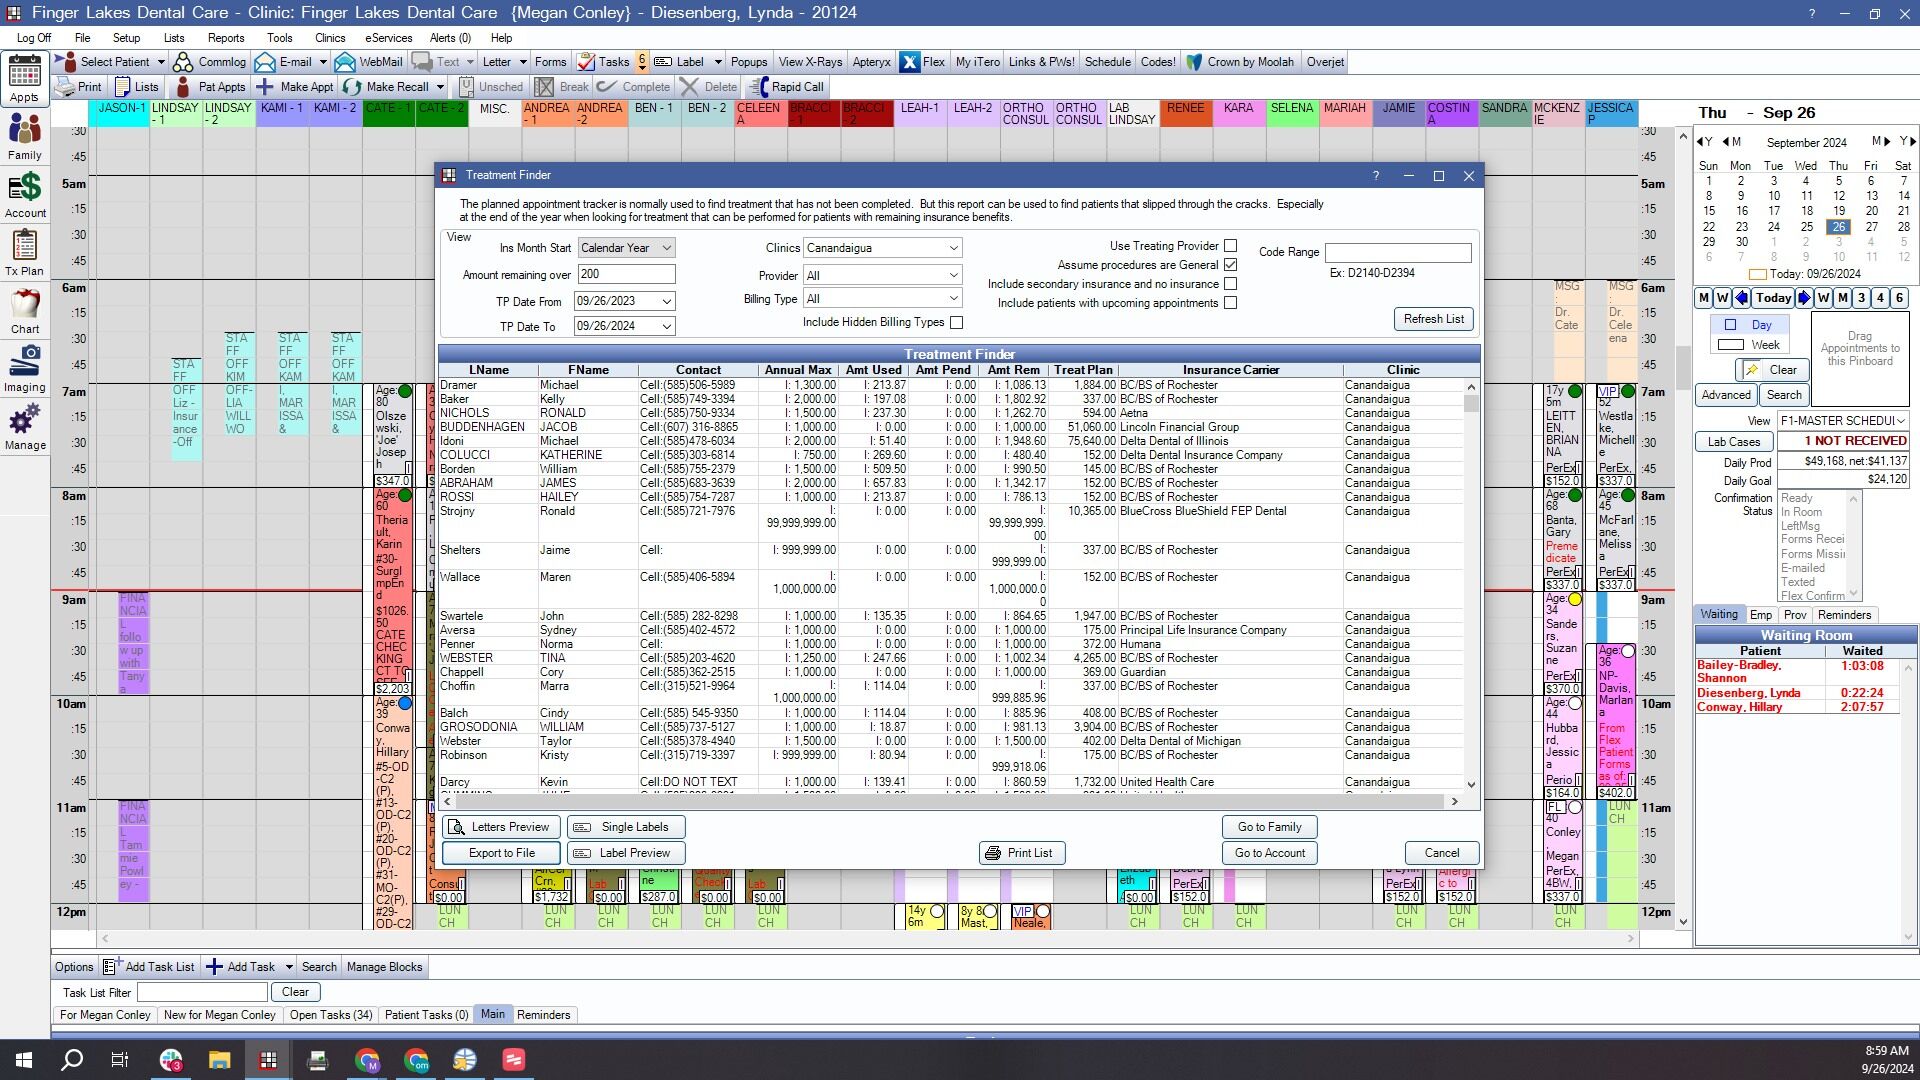Click the Refresh List button
Screen dimensions: 1920x1080
pos(1433,319)
